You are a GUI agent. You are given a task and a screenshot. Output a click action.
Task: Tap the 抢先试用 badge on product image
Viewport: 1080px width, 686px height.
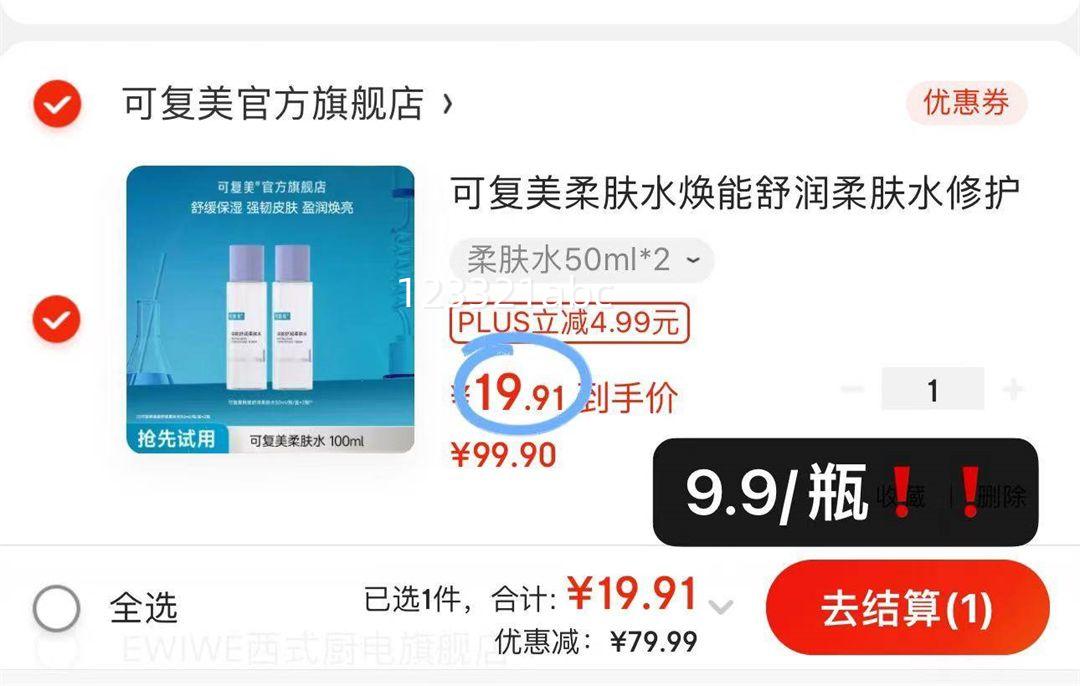[177, 438]
